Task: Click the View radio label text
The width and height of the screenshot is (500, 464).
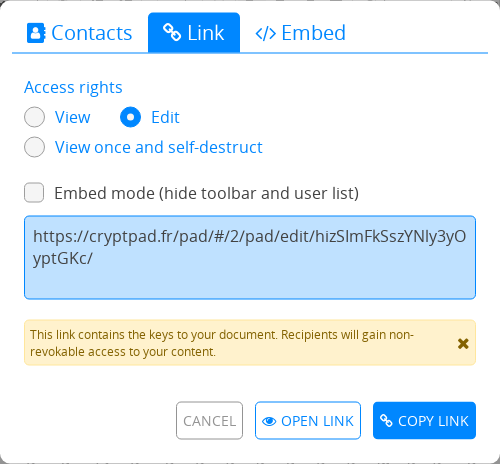Action: coord(73,117)
